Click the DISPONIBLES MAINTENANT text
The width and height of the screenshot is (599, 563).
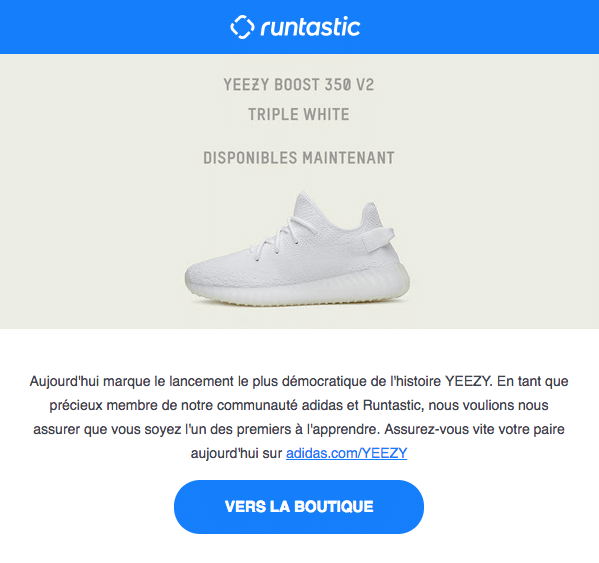(299, 158)
